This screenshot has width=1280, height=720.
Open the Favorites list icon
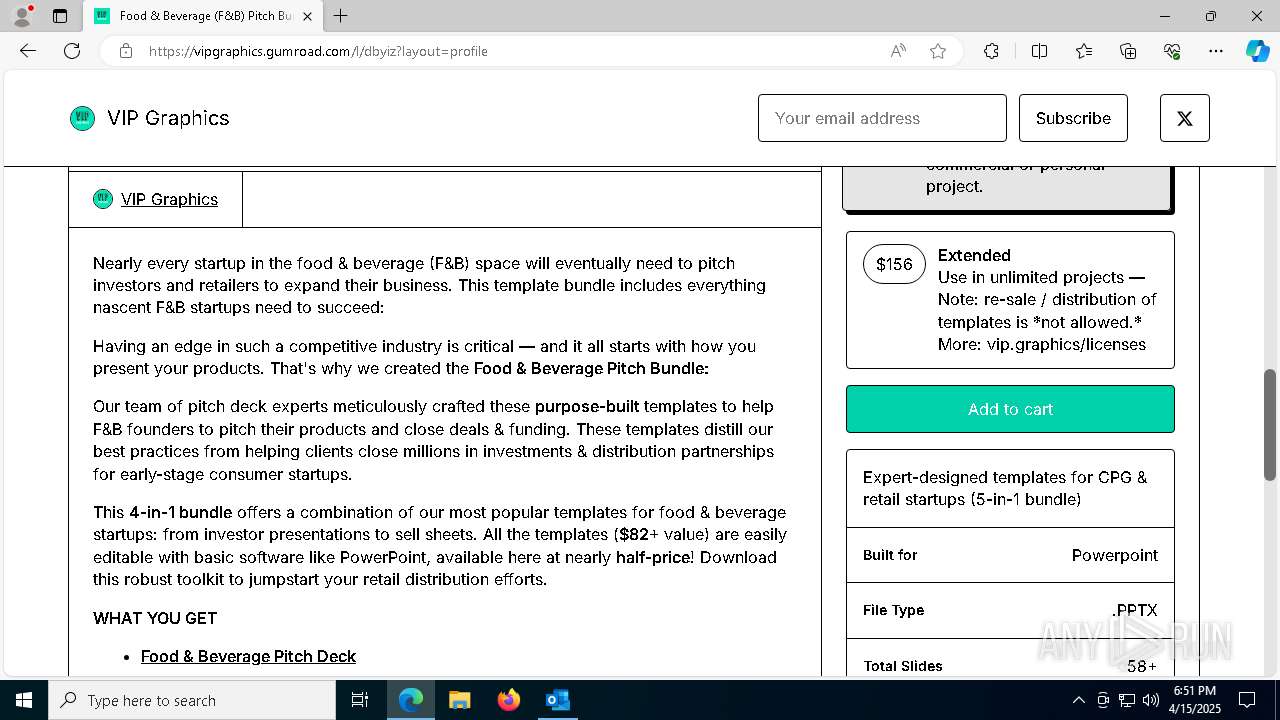(x=1084, y=51)
